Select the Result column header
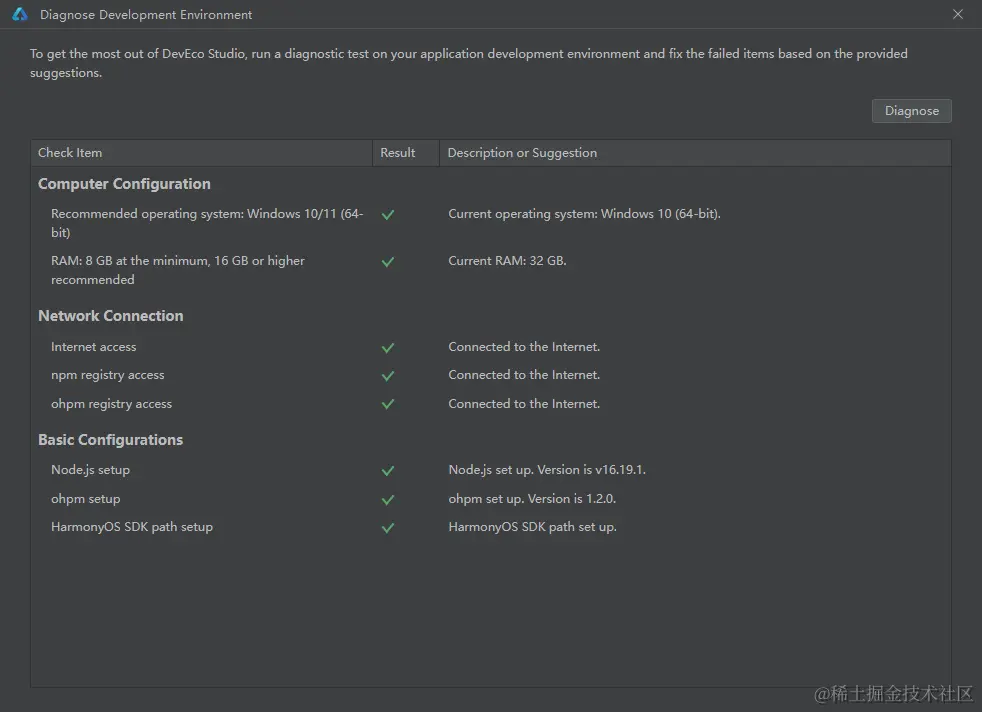This screenshot has height=712, width=982. click(x=406, y=153)
